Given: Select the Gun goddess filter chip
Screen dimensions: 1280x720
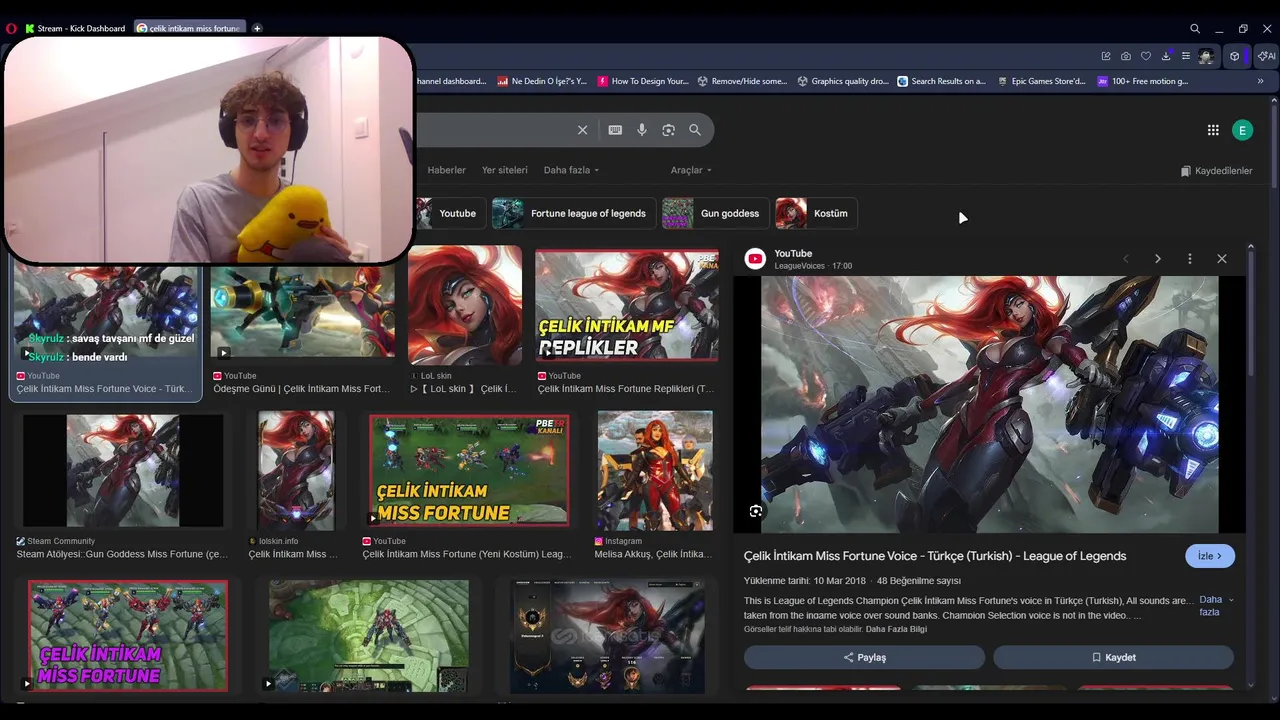Looking at the screenshot, I should coord(714,213).
